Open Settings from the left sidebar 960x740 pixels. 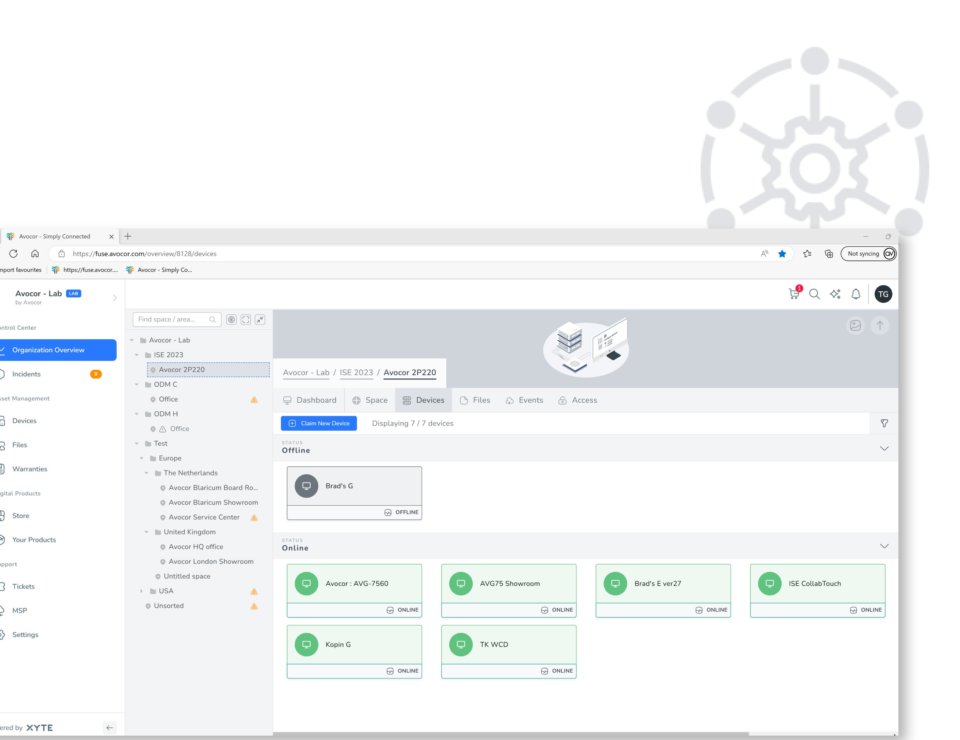[26, 634]
